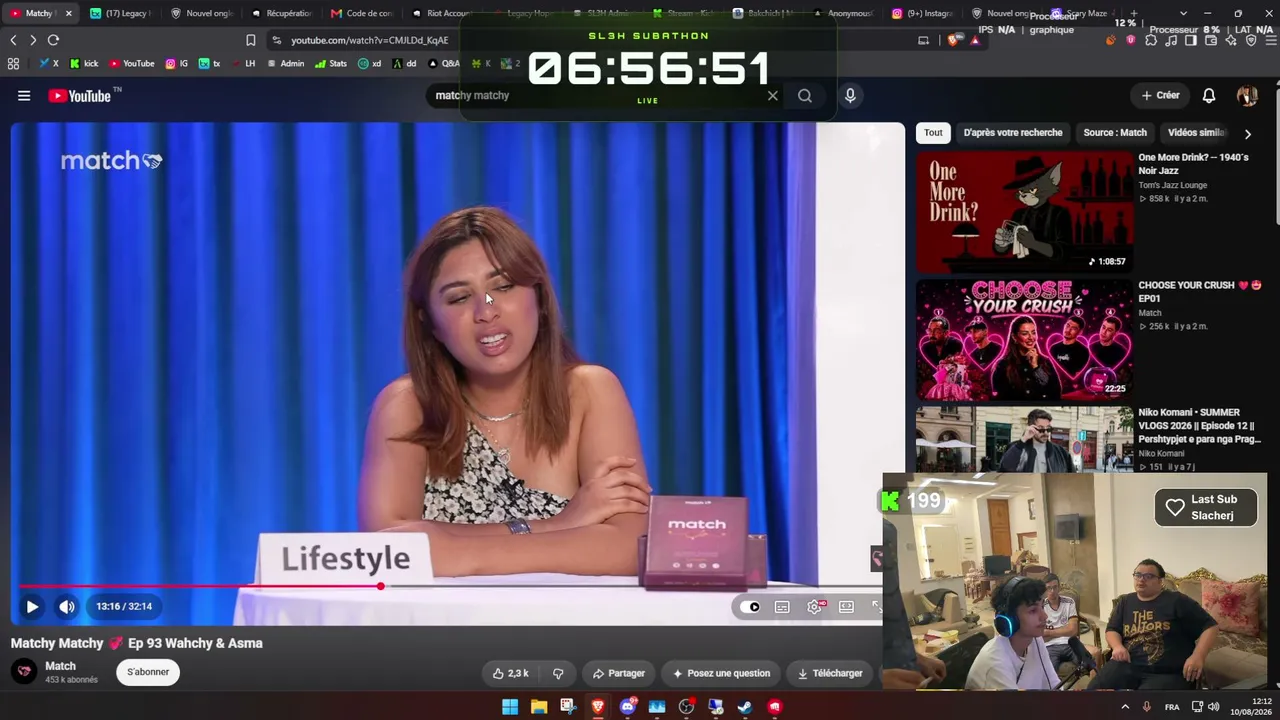Switch to the Instagram browser tab
Screen dimensions: 1280x720
pos(922,13)
